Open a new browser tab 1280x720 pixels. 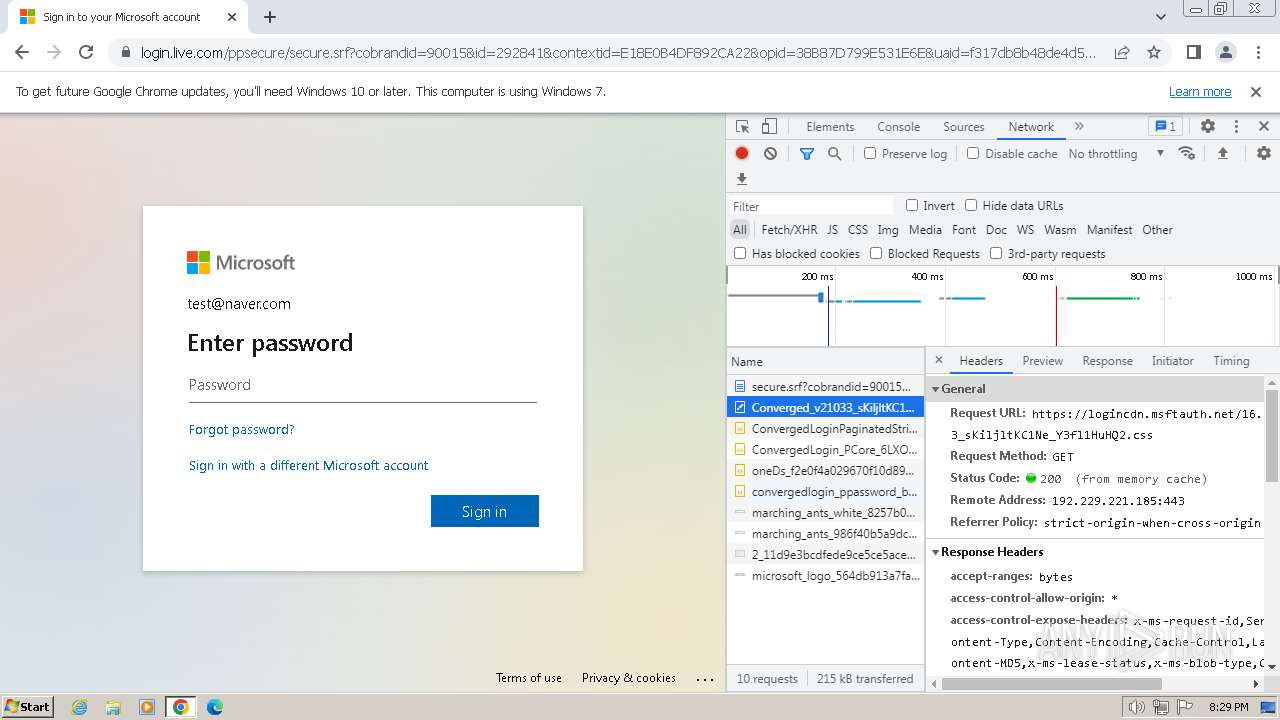tap(270, 17)
